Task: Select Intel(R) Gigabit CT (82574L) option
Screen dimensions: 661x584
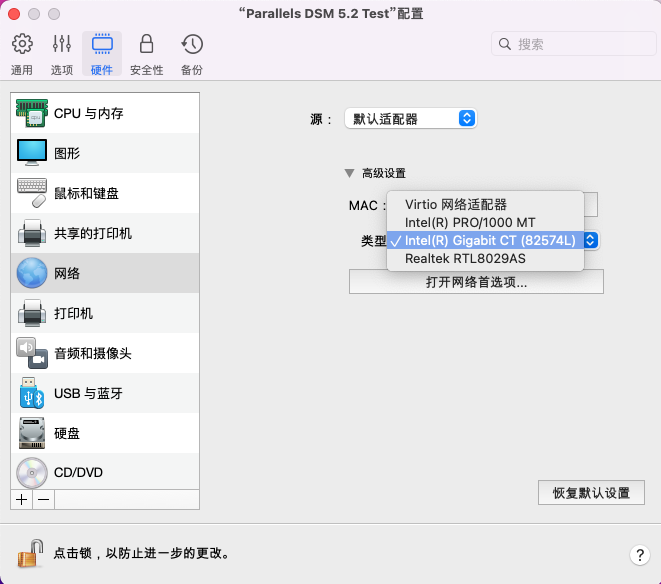Action: pos(485,240)
